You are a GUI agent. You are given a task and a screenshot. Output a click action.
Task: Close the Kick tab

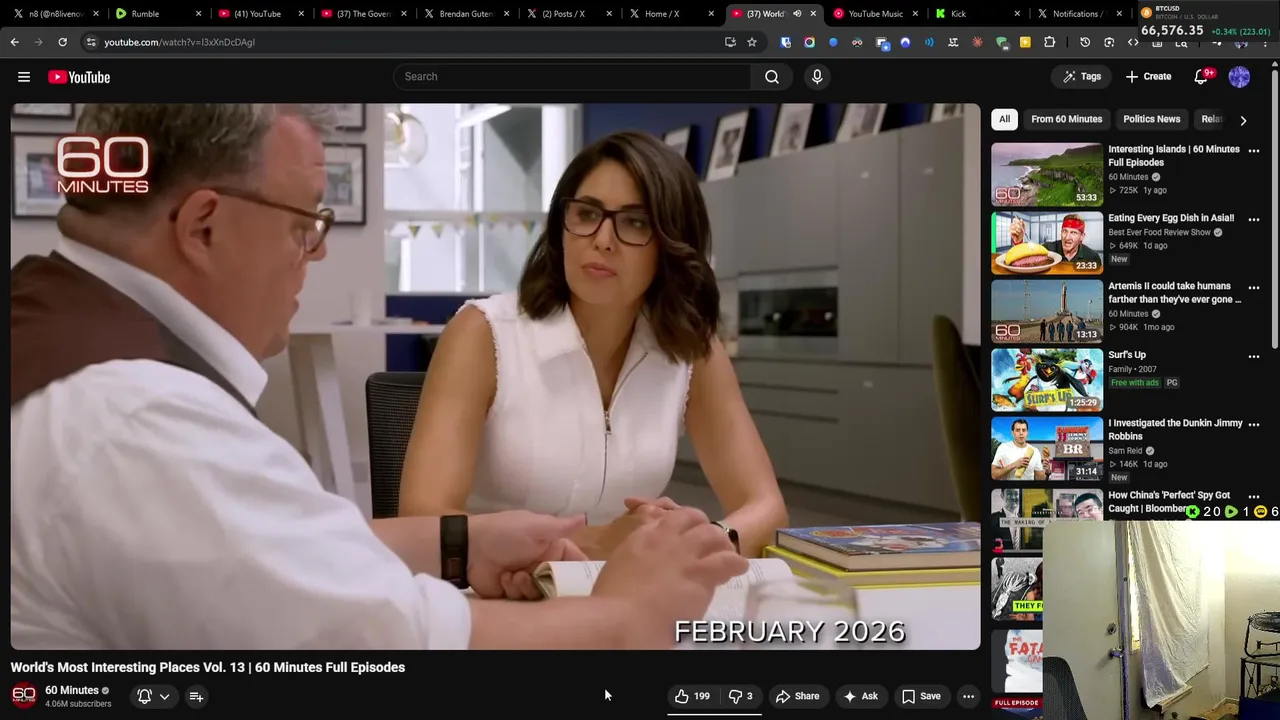point(1017,14)
